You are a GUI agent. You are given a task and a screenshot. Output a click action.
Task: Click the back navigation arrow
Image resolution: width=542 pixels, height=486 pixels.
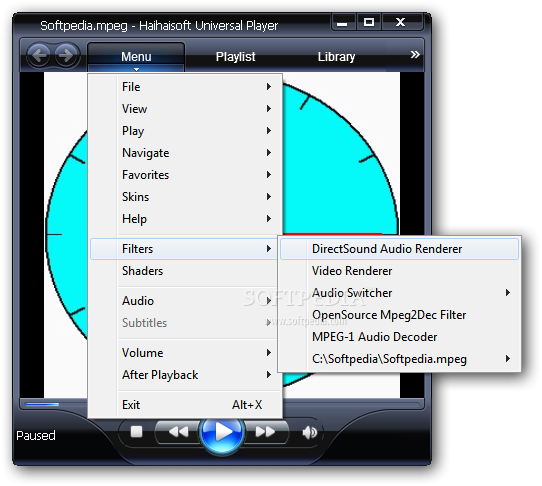39,55
